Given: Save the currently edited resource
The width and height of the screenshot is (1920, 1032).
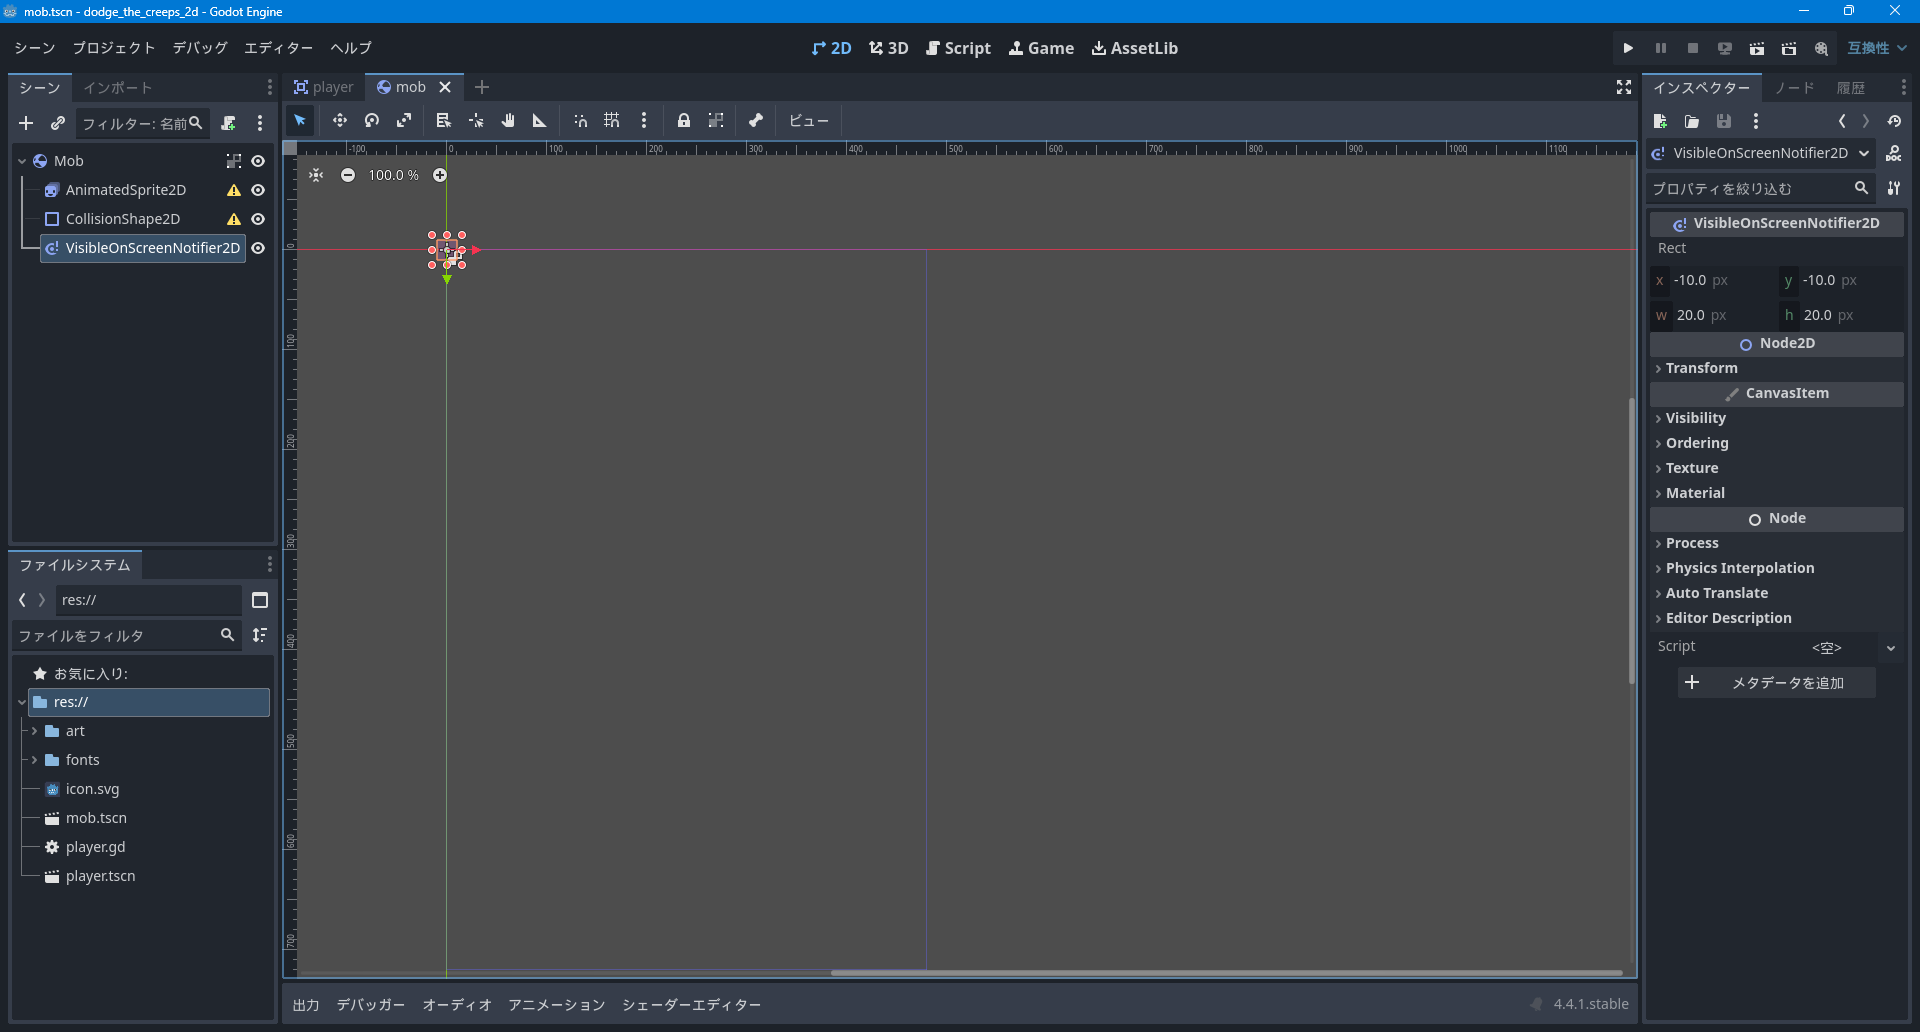Looking at the screenshot, I should coord(1724,121).
